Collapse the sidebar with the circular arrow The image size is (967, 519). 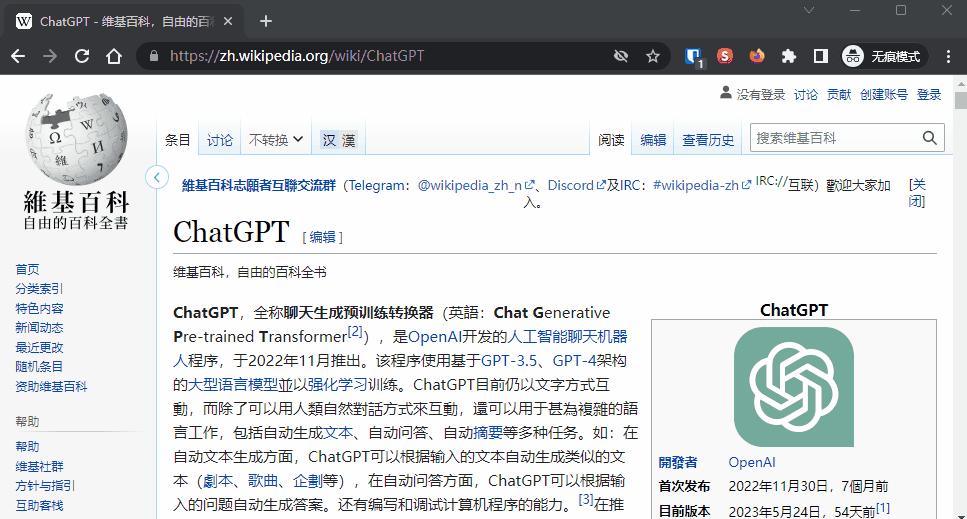click(157, 178)
